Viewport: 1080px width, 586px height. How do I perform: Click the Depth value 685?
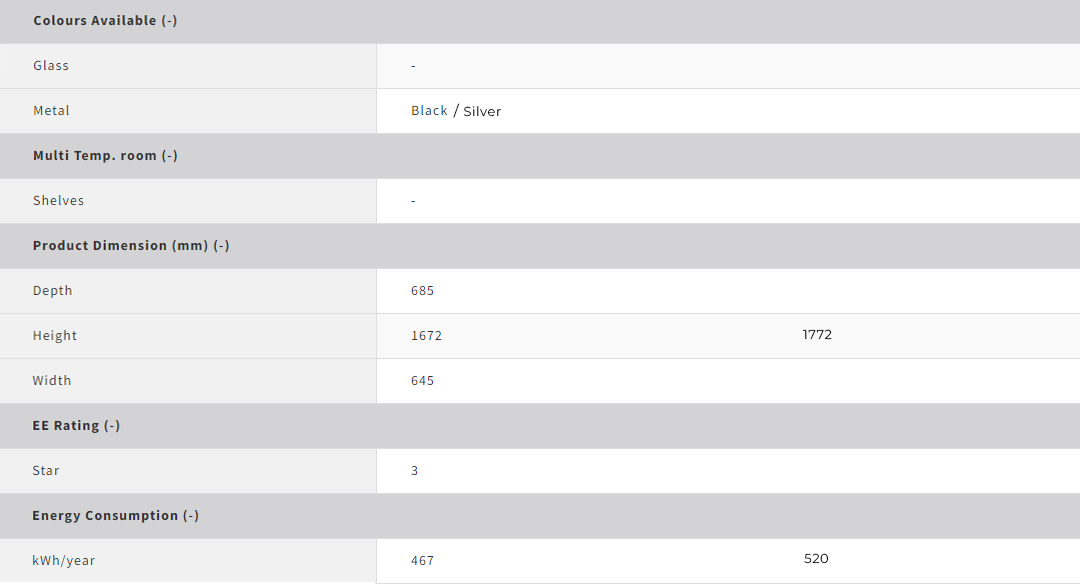click(x=422, y=291)
